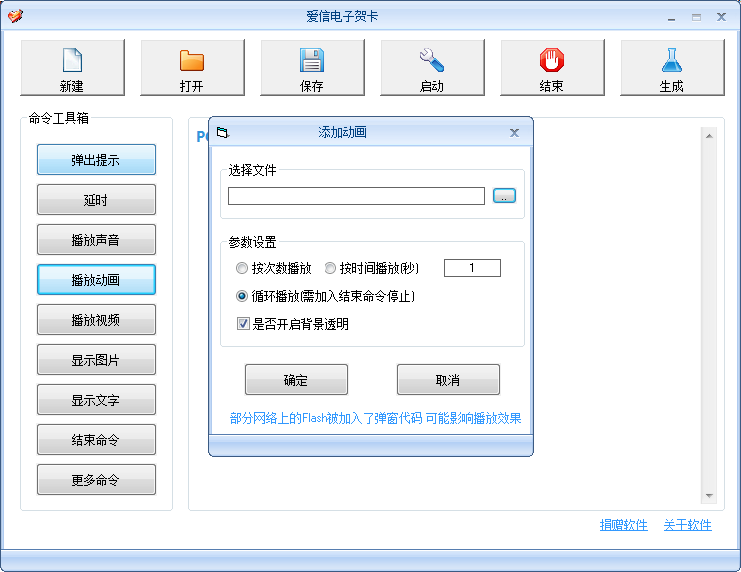The height and width of the screenshot is (572, 741).
Task: Click the 延时 delay command button
Action: coord(96,199)
